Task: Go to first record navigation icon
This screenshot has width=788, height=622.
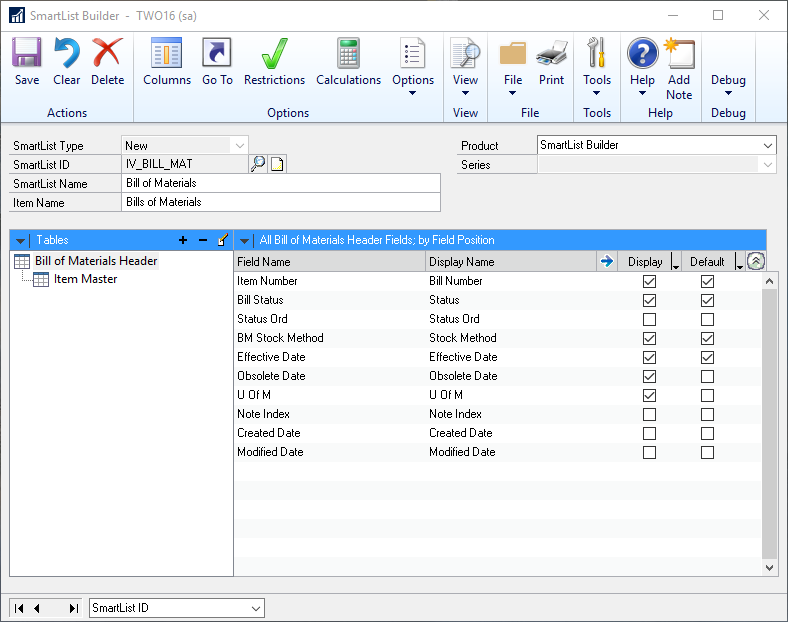Action: (x=19, y=608)
